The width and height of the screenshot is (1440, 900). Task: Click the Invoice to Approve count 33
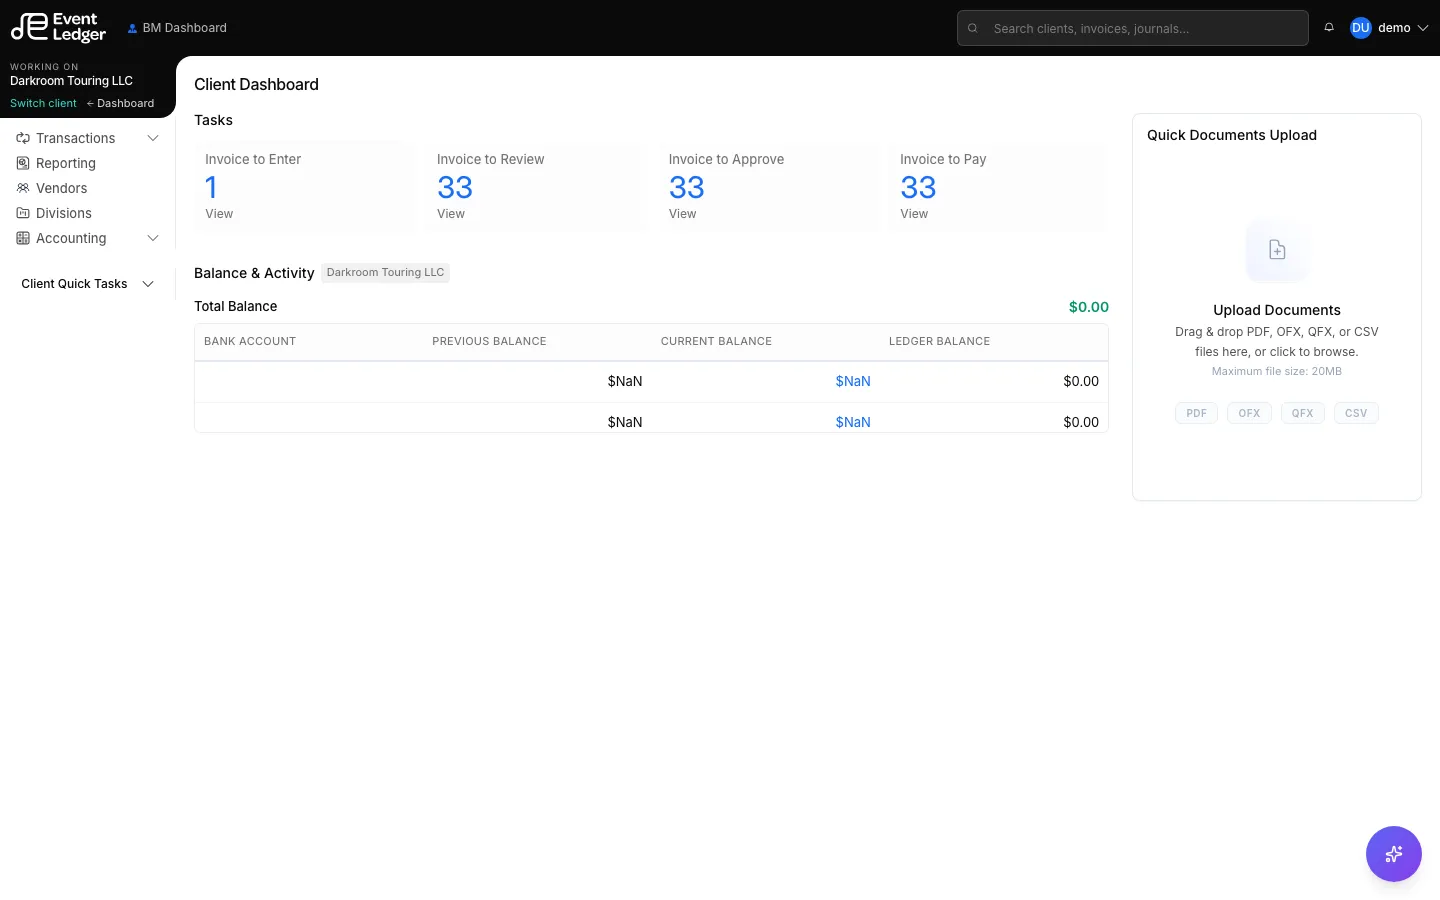click(686, 187)
